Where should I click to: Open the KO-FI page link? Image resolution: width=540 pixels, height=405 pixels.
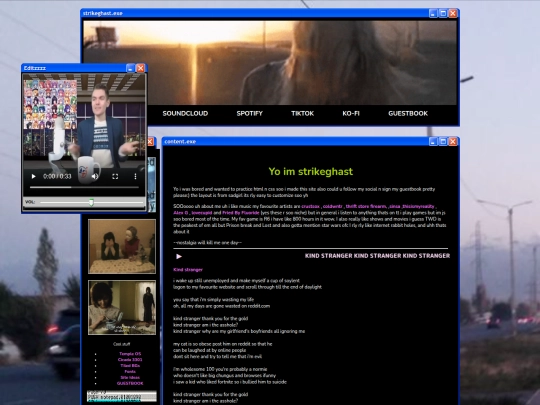(351, 113)
